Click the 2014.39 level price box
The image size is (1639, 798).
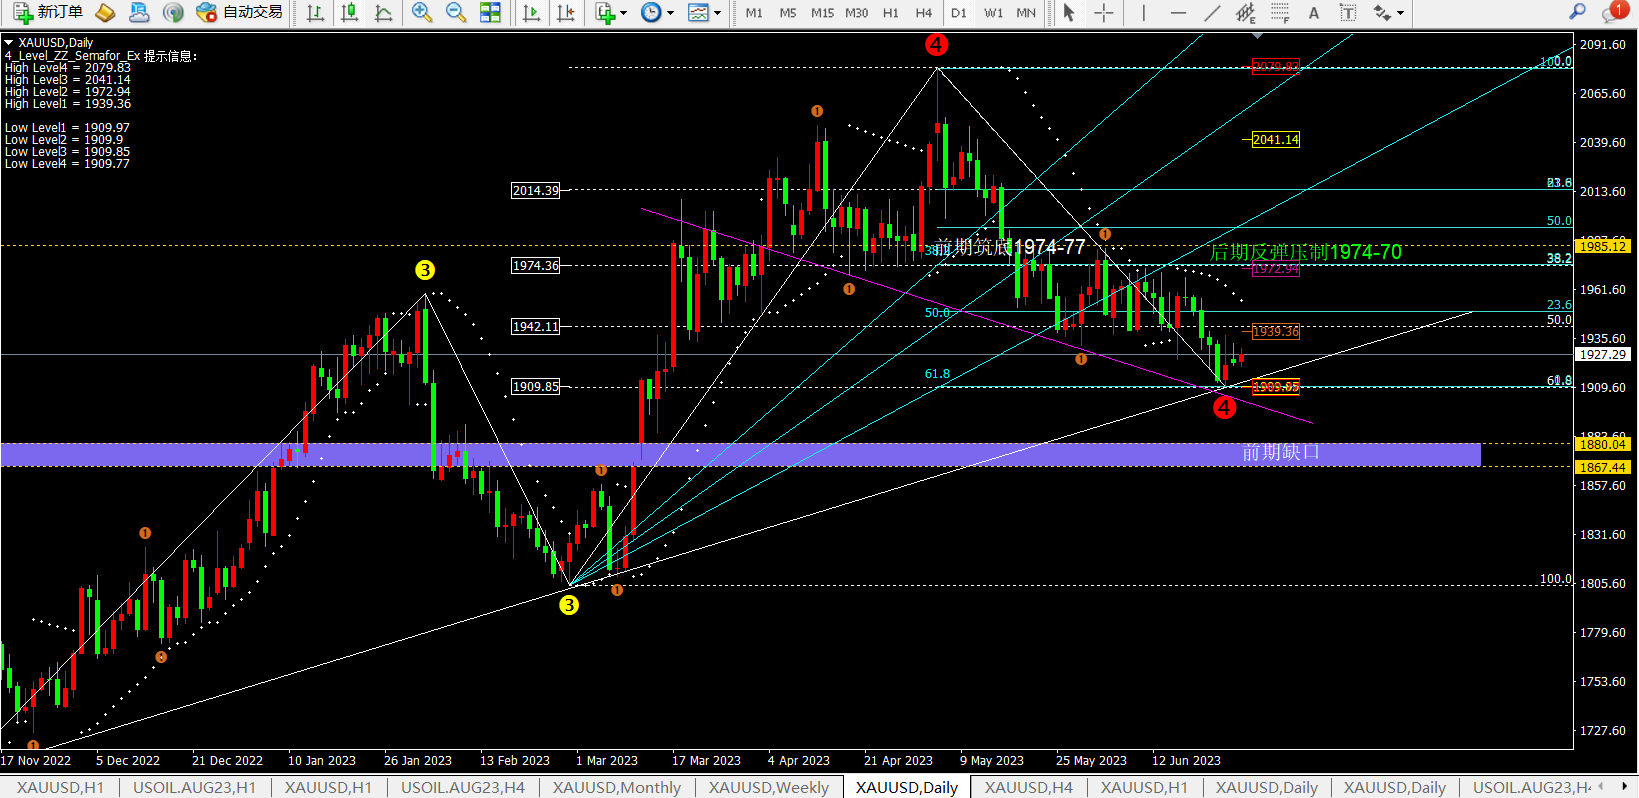tap(536, 190)
